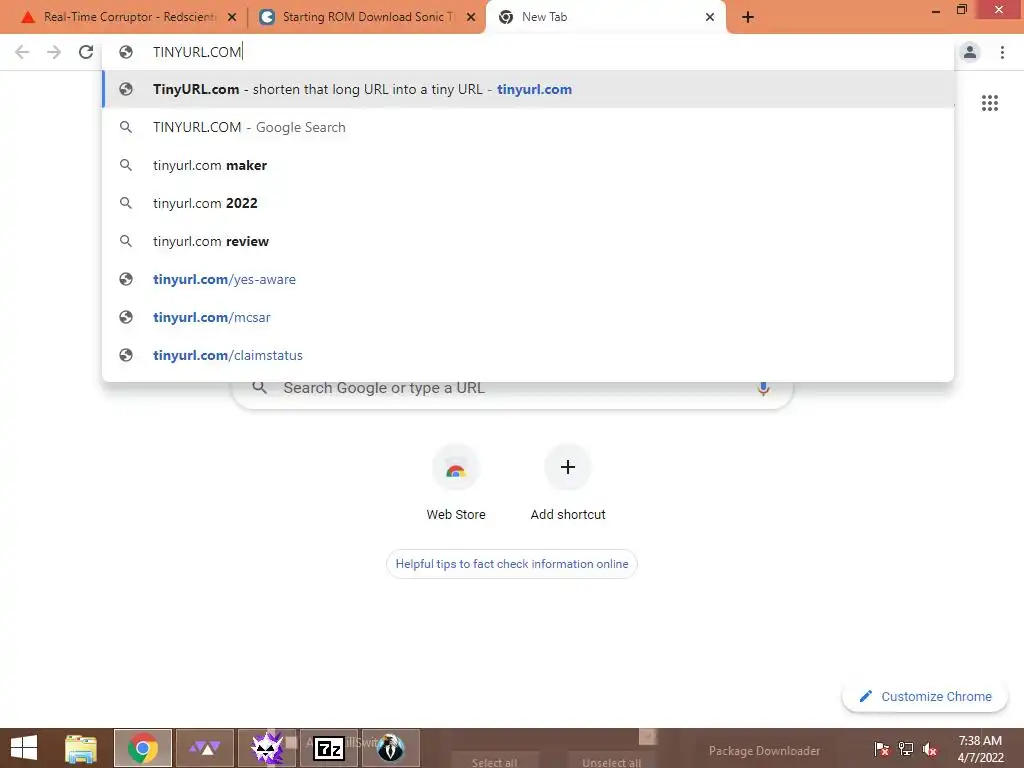
Task: Click the network tray icon
Action: pos(906,748)
